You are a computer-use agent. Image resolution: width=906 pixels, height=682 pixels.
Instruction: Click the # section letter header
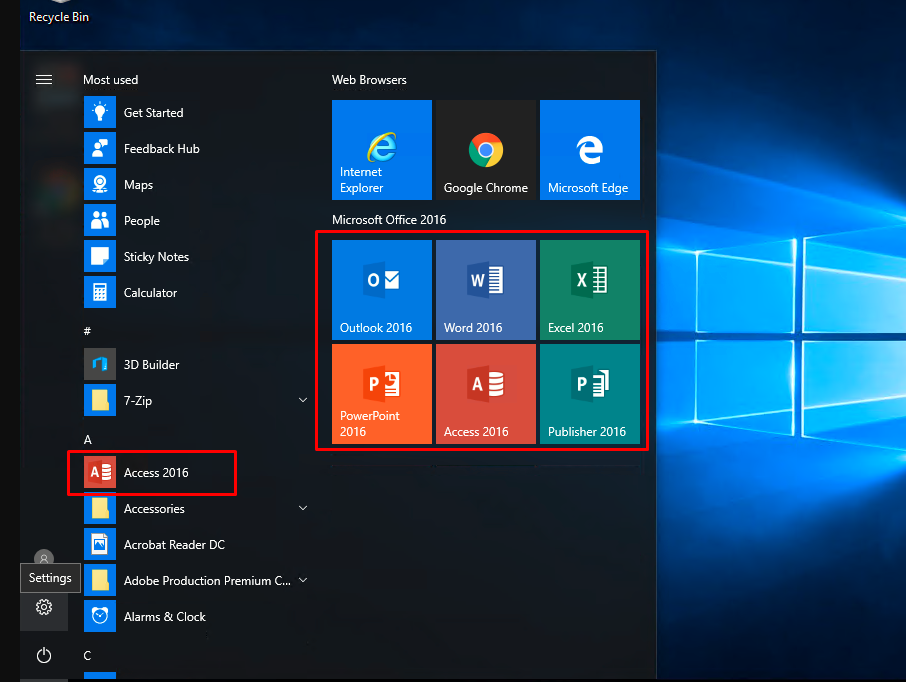pyautogui.click(x=87, y=331)
